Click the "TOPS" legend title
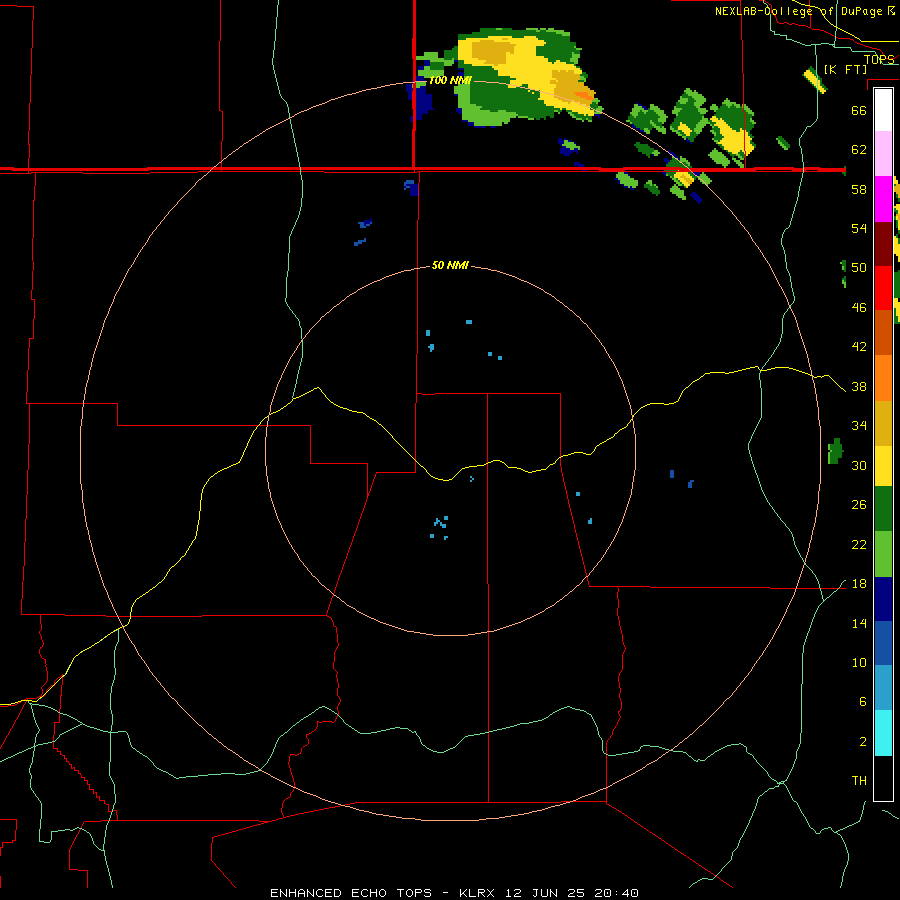This screenshot has height=900, width=900. tap(879, 59)
